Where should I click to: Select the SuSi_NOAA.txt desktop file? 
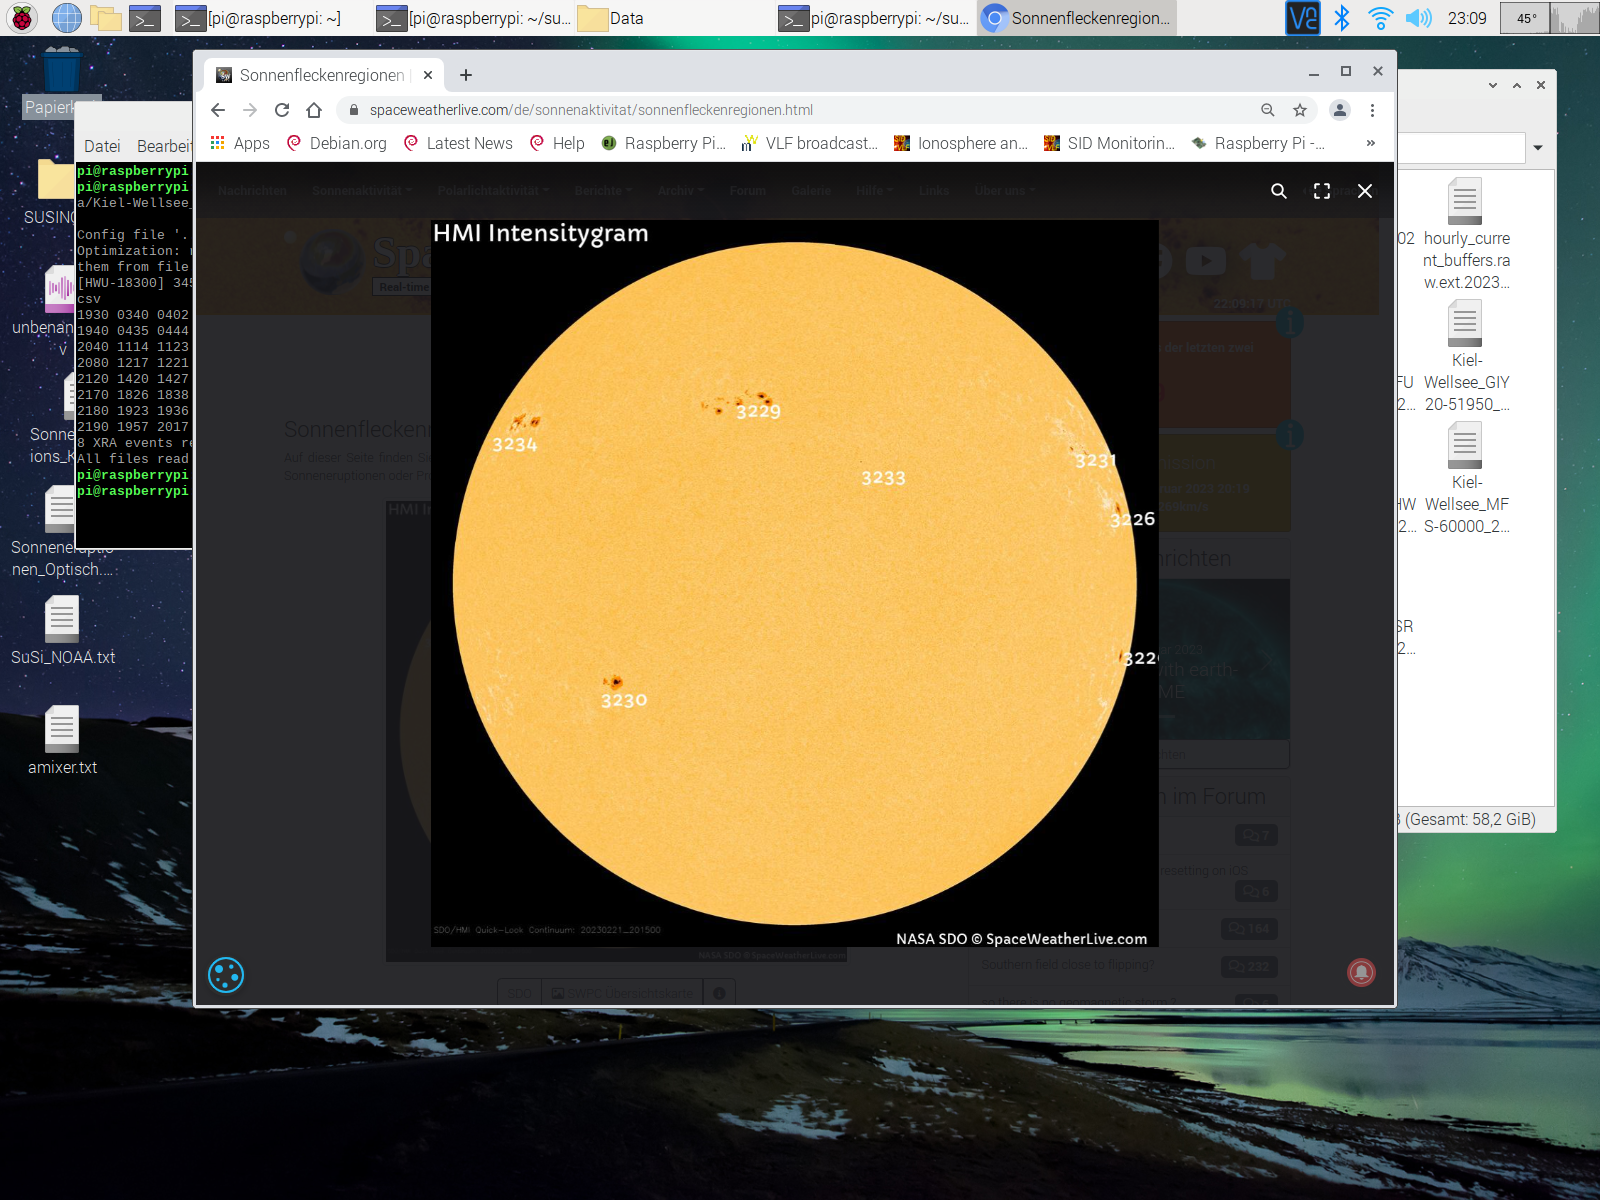[62, 631]
